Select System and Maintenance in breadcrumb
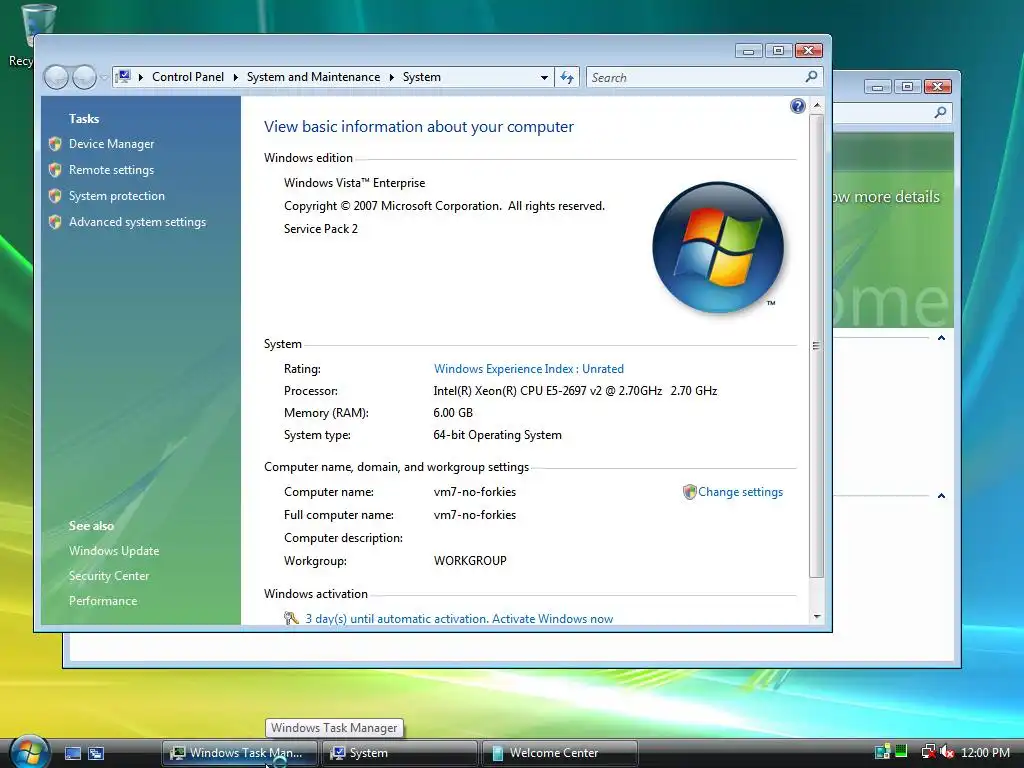This screenshot has width=1024, height=768. click(x=313, y=77)
